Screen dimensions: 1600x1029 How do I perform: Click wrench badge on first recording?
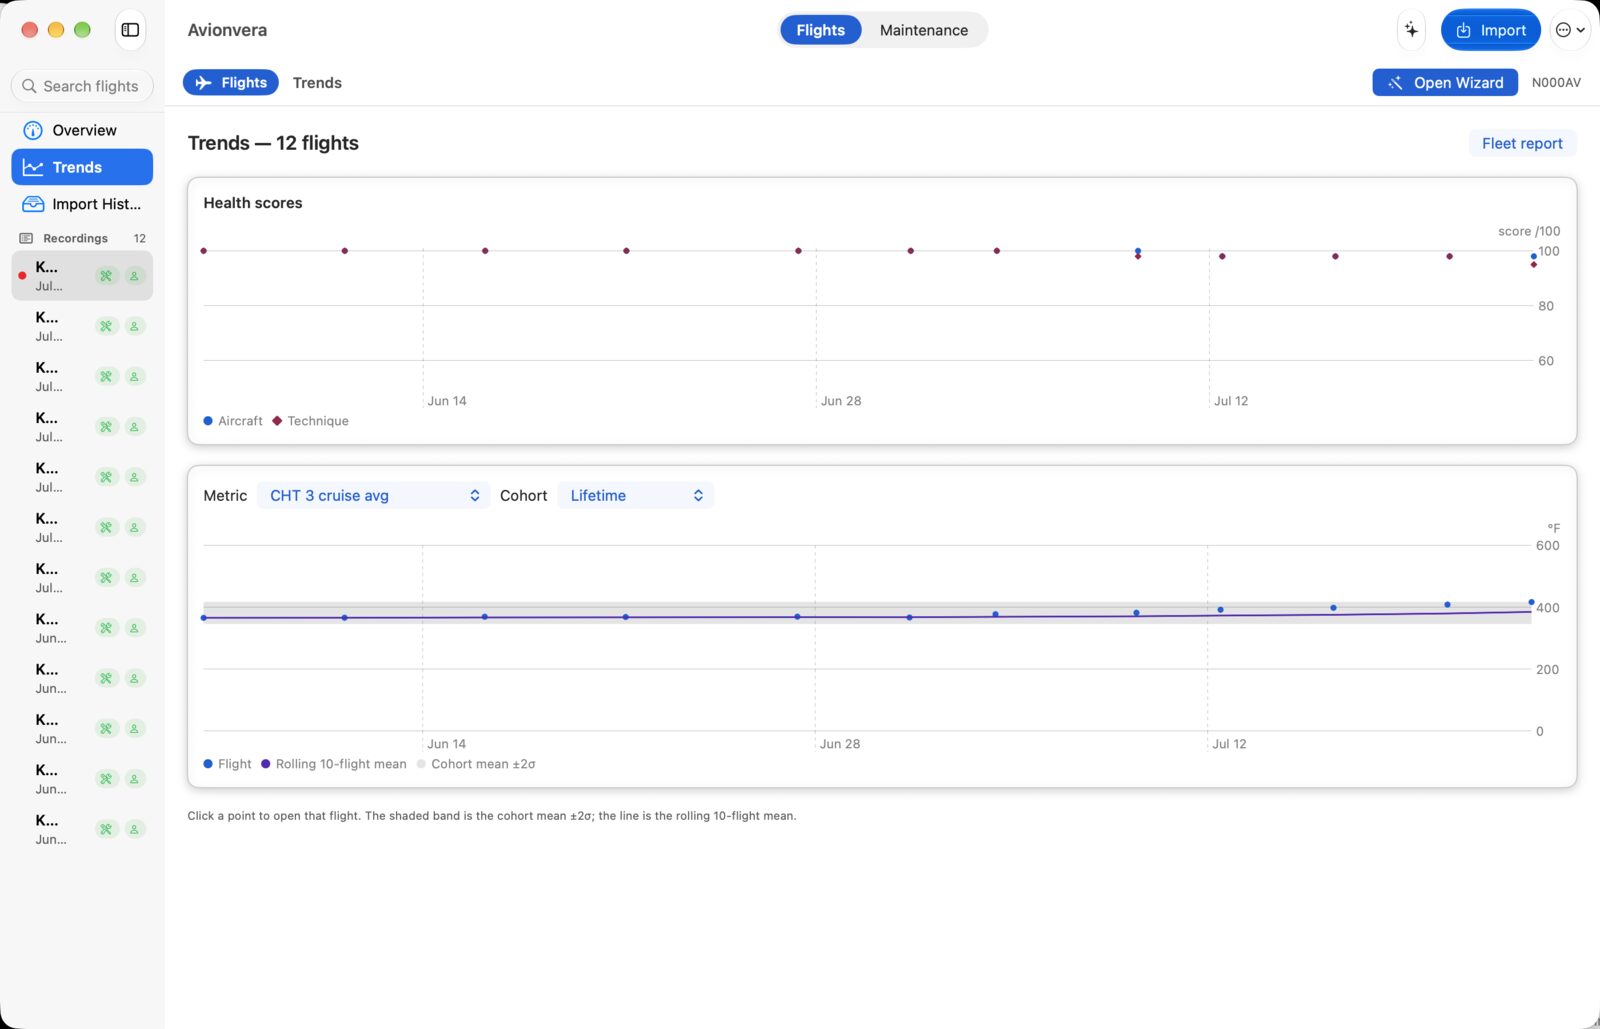click(x=106, y=276)
